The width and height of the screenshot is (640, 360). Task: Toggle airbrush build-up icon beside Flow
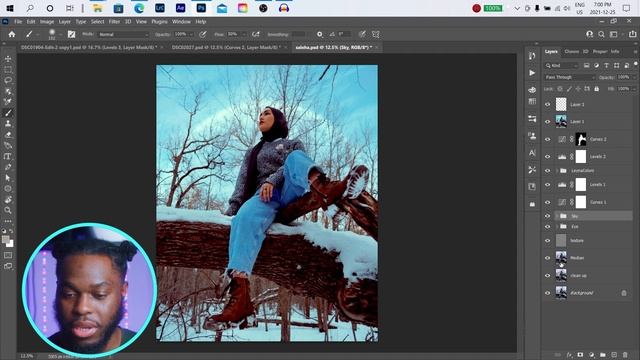pyautogui.click(x=256, y=34)
